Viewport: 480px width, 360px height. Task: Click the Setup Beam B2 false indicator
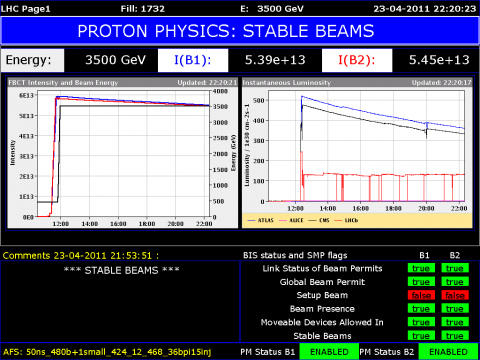tap(455, 295)
